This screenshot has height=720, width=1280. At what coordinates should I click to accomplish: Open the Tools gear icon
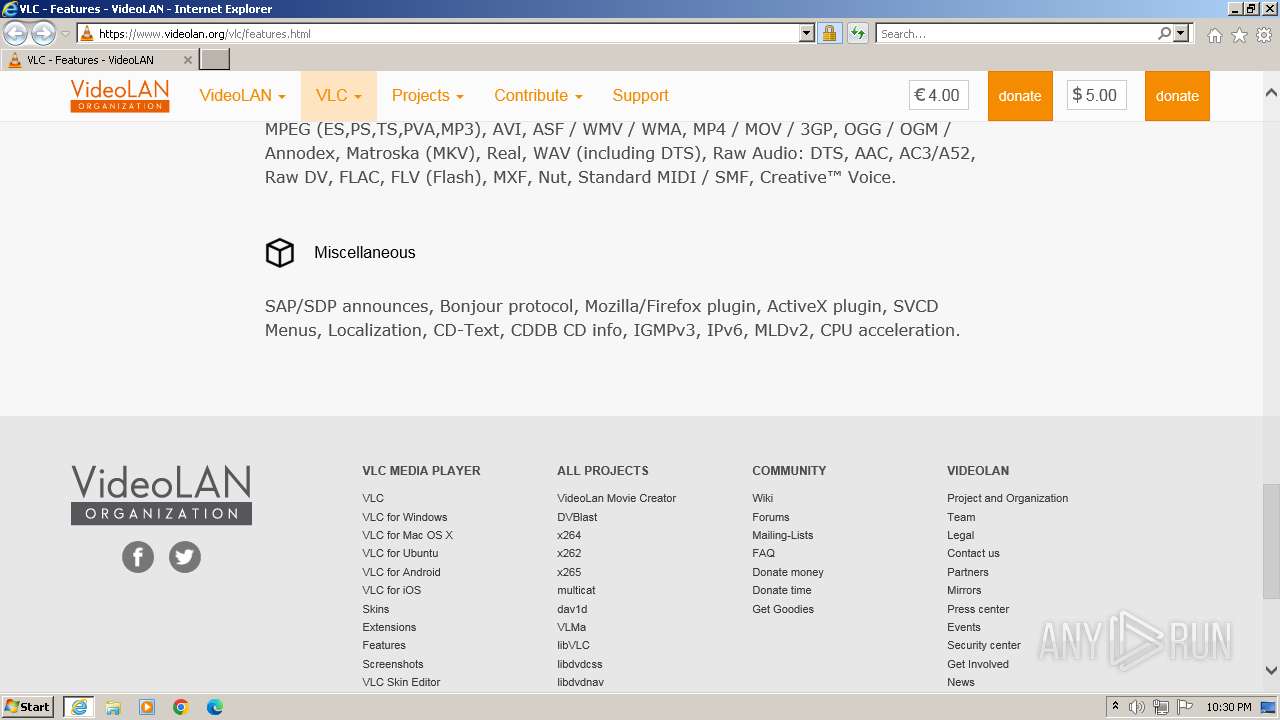click(x=1264, y=35)
